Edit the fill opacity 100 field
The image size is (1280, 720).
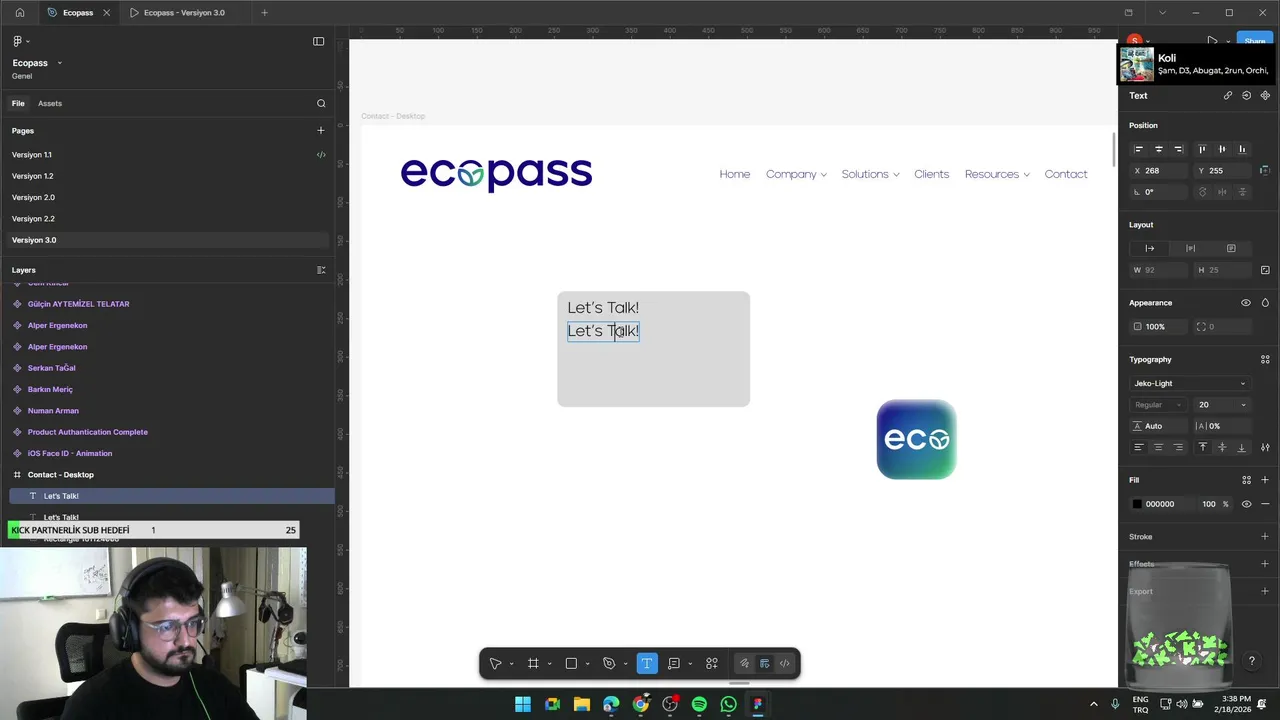pos(1209,504)
